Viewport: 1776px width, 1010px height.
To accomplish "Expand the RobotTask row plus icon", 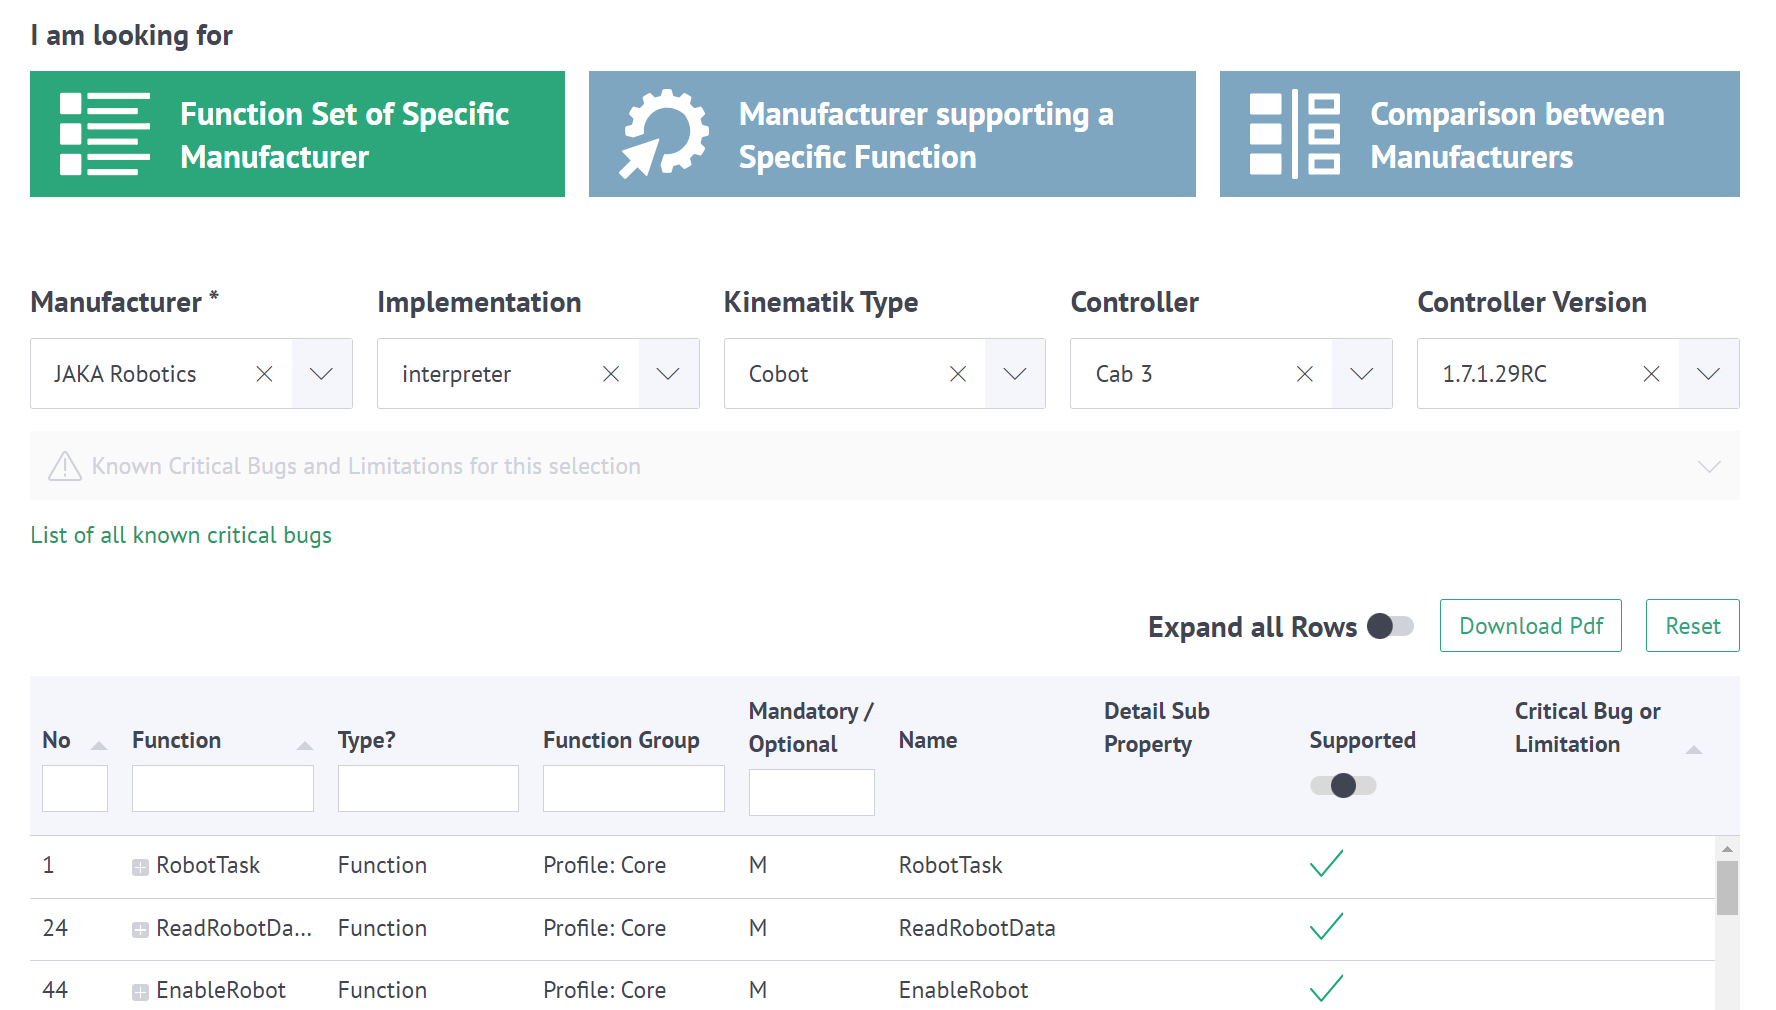I will (141, 867).
